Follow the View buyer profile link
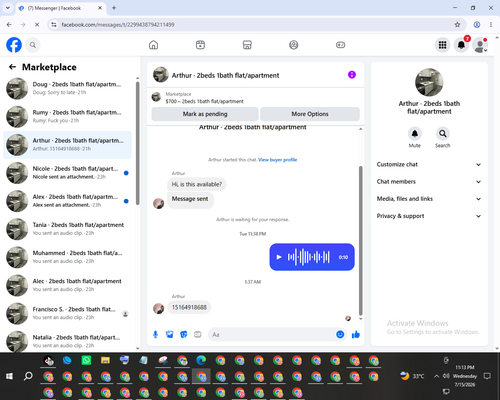This screenshot has width=500, height=400. [277, 160]
